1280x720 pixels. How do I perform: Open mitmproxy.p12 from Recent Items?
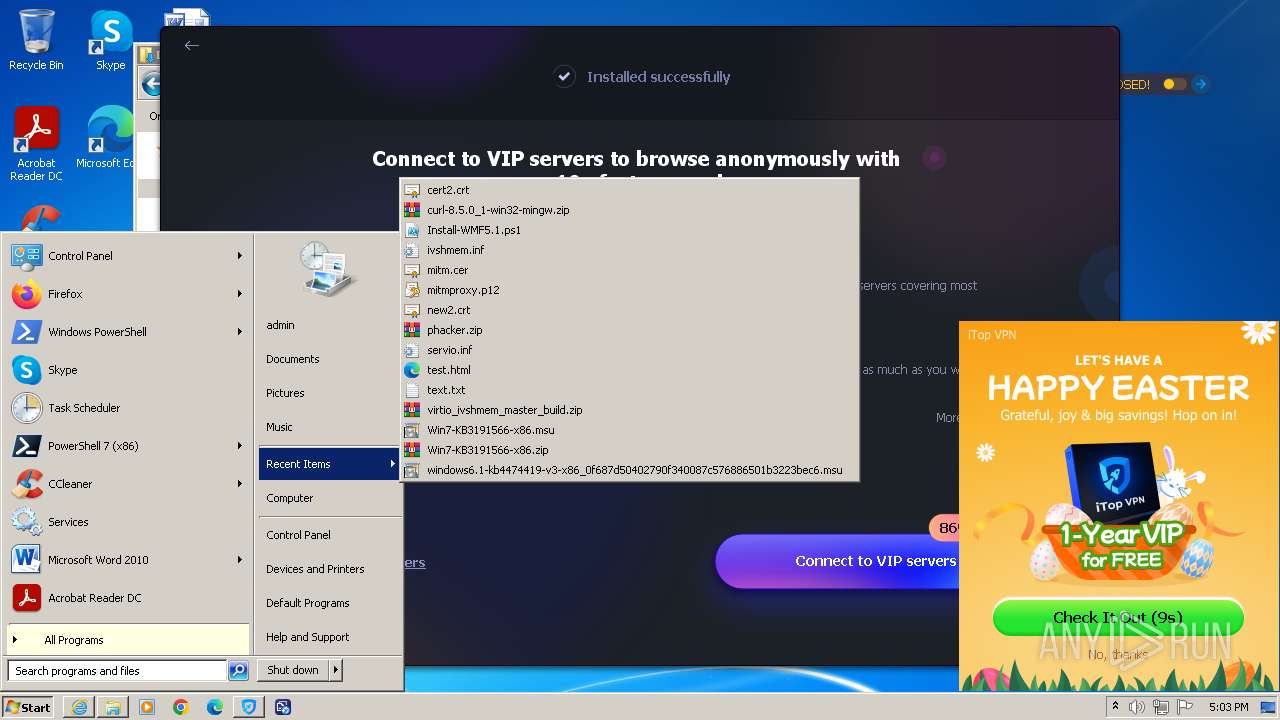pos(629,290)
